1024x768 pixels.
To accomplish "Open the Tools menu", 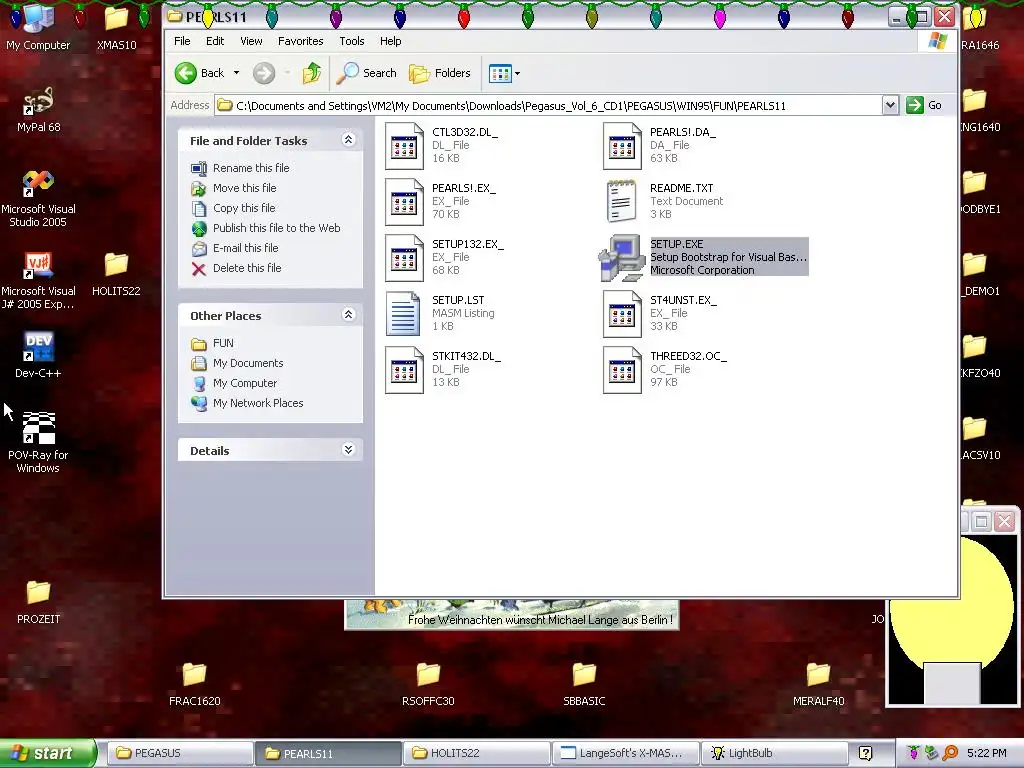I will coord(351,41).
